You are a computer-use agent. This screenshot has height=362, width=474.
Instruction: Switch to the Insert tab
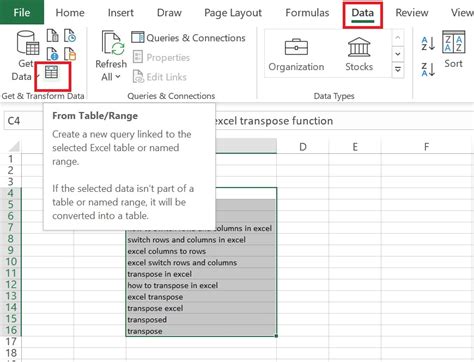pos(121,13)
